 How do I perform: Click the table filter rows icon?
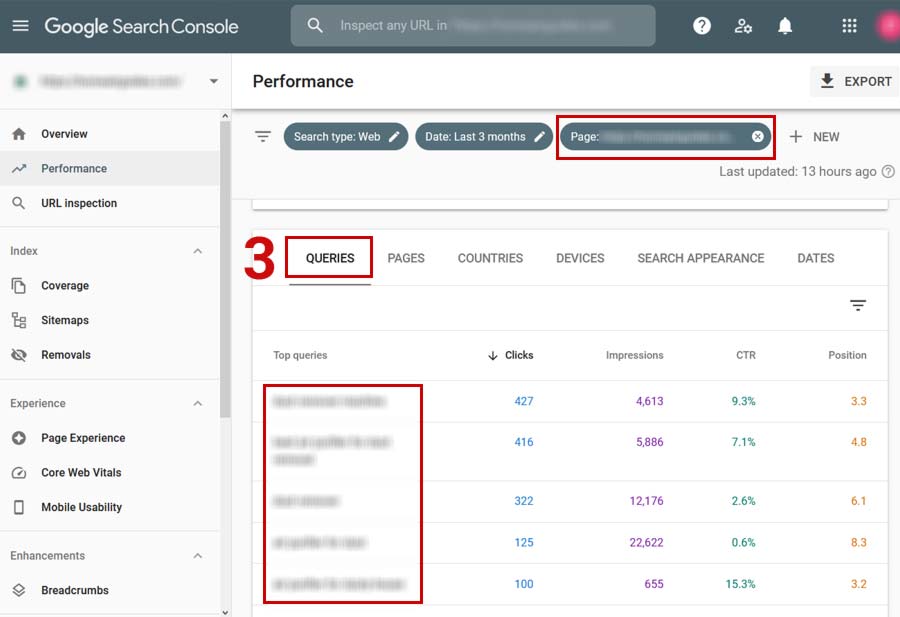[858, 305]
